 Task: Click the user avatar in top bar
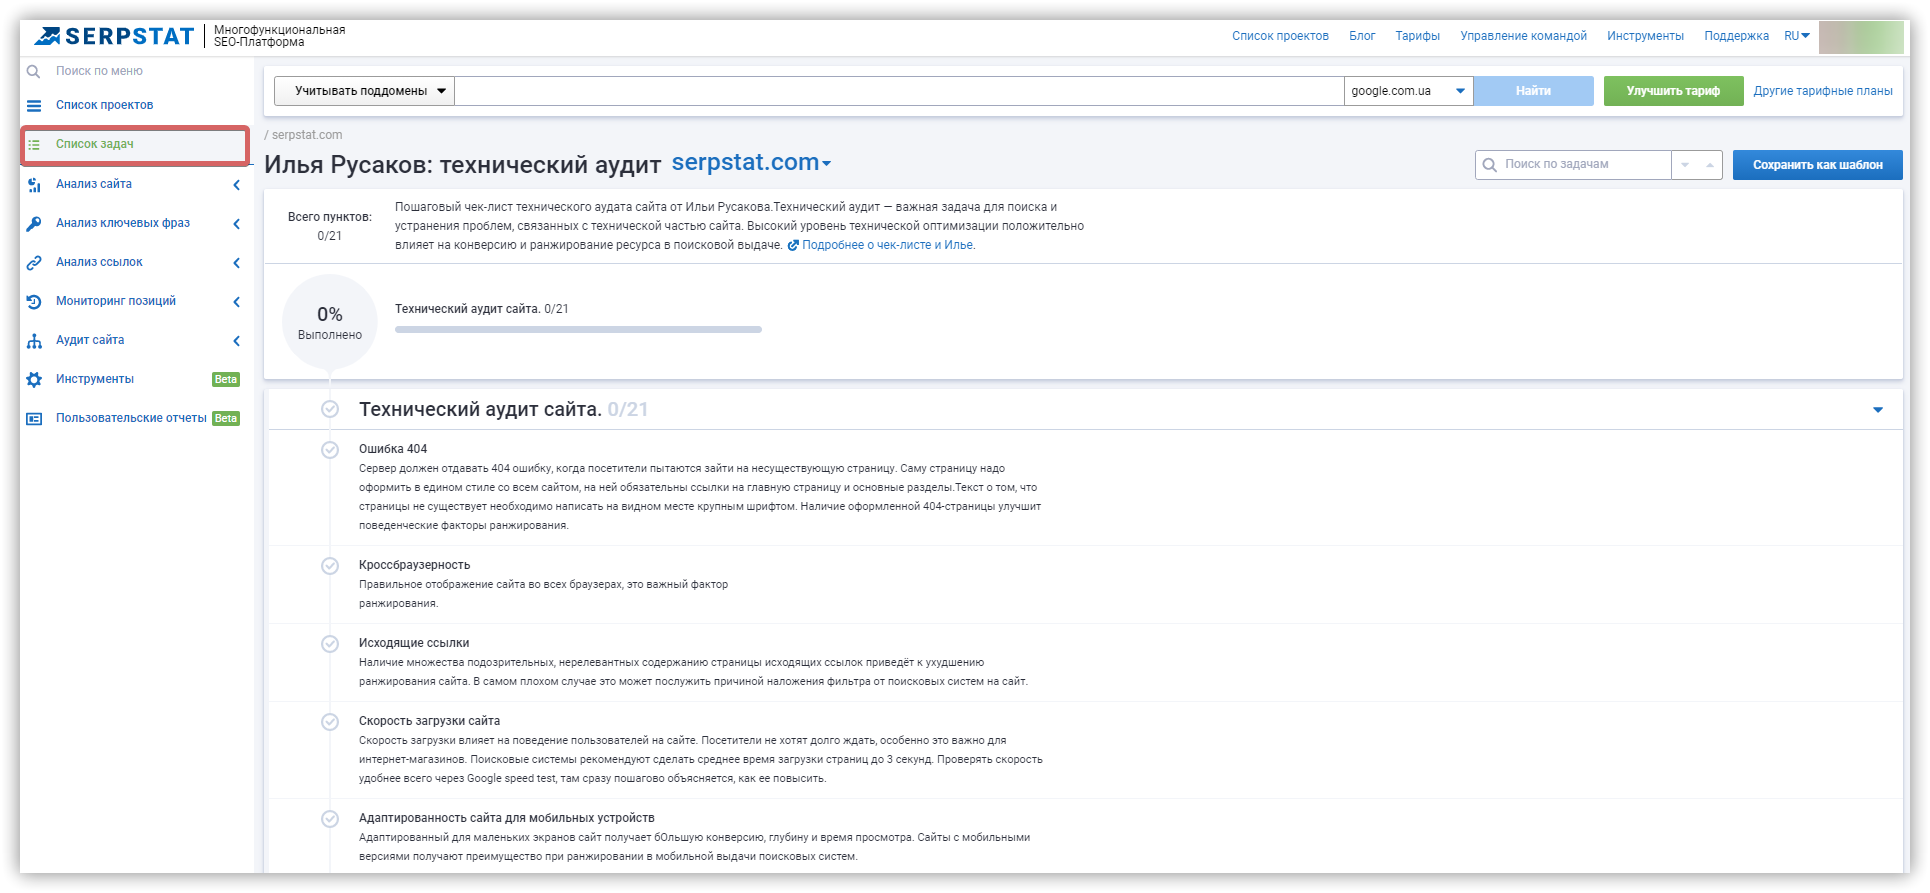[x=1861, y=37]
